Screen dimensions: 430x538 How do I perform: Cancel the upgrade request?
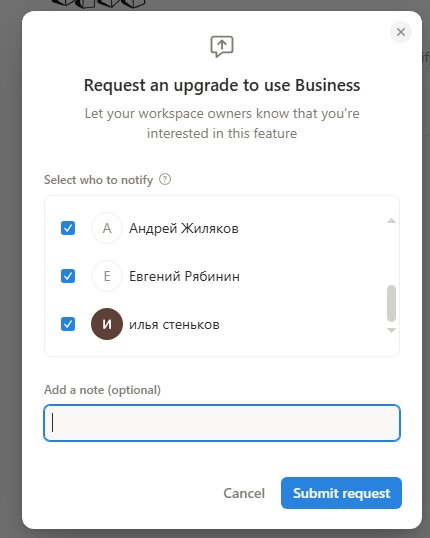coord(244,493)
